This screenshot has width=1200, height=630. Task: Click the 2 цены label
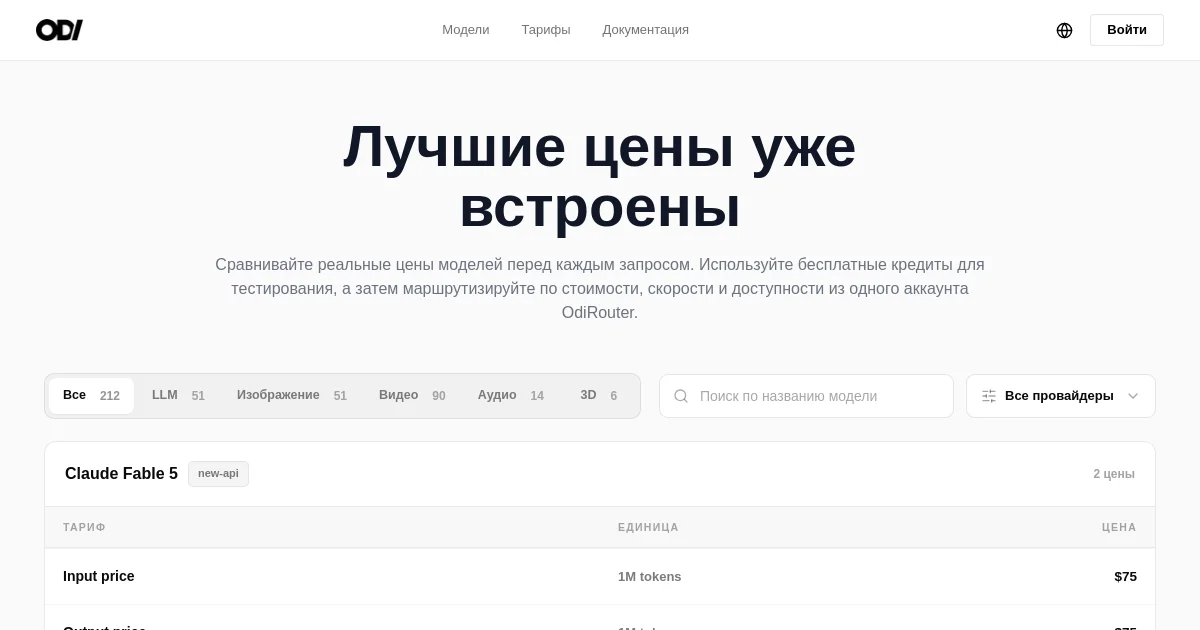(1114, 474)
